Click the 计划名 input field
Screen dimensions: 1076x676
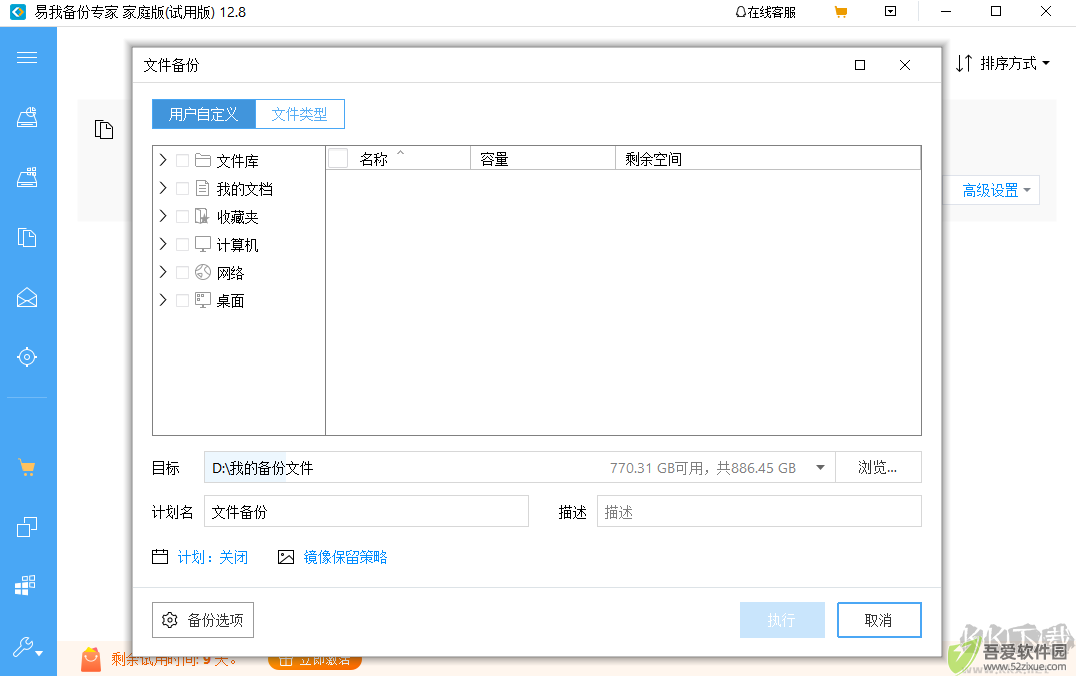tap(366, 511)
